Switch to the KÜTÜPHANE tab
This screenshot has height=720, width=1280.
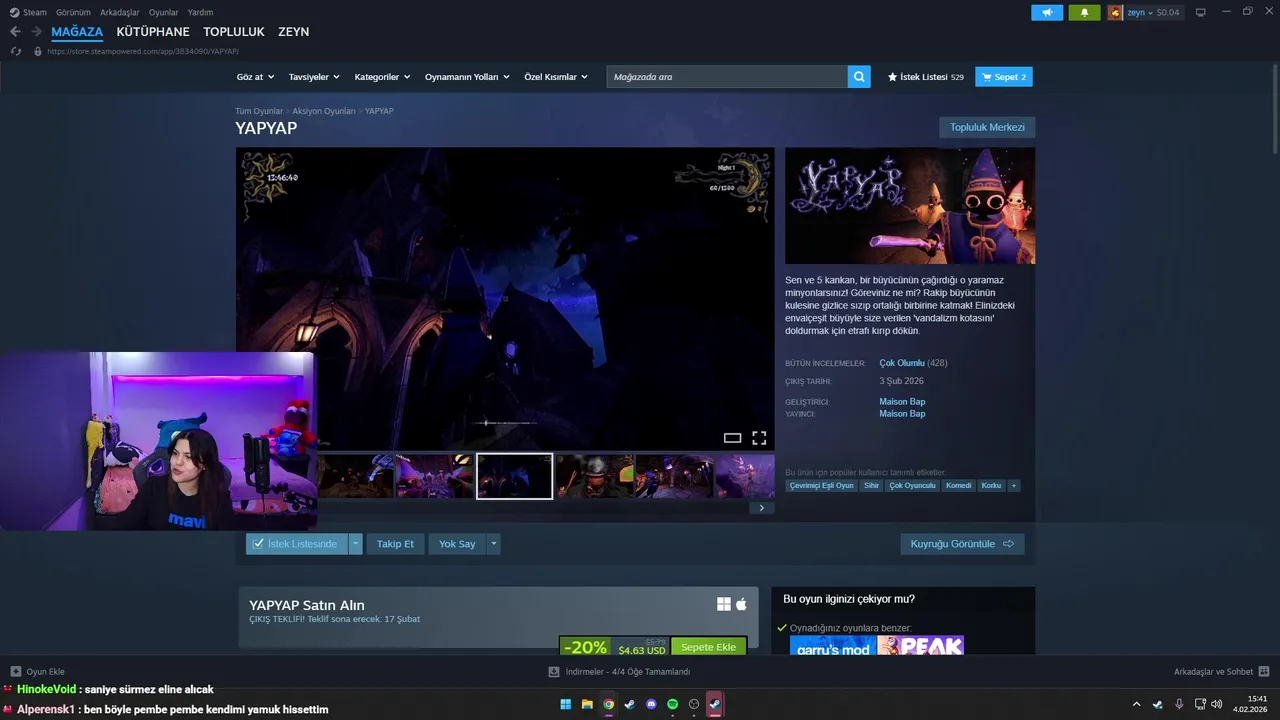pos(153,32)
